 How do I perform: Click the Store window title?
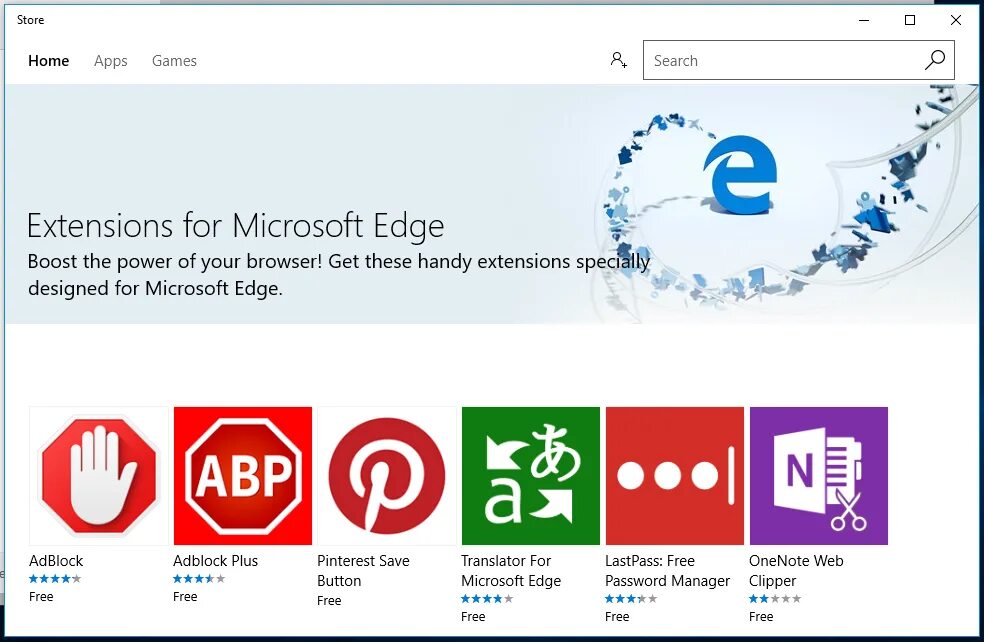(30, 20)
